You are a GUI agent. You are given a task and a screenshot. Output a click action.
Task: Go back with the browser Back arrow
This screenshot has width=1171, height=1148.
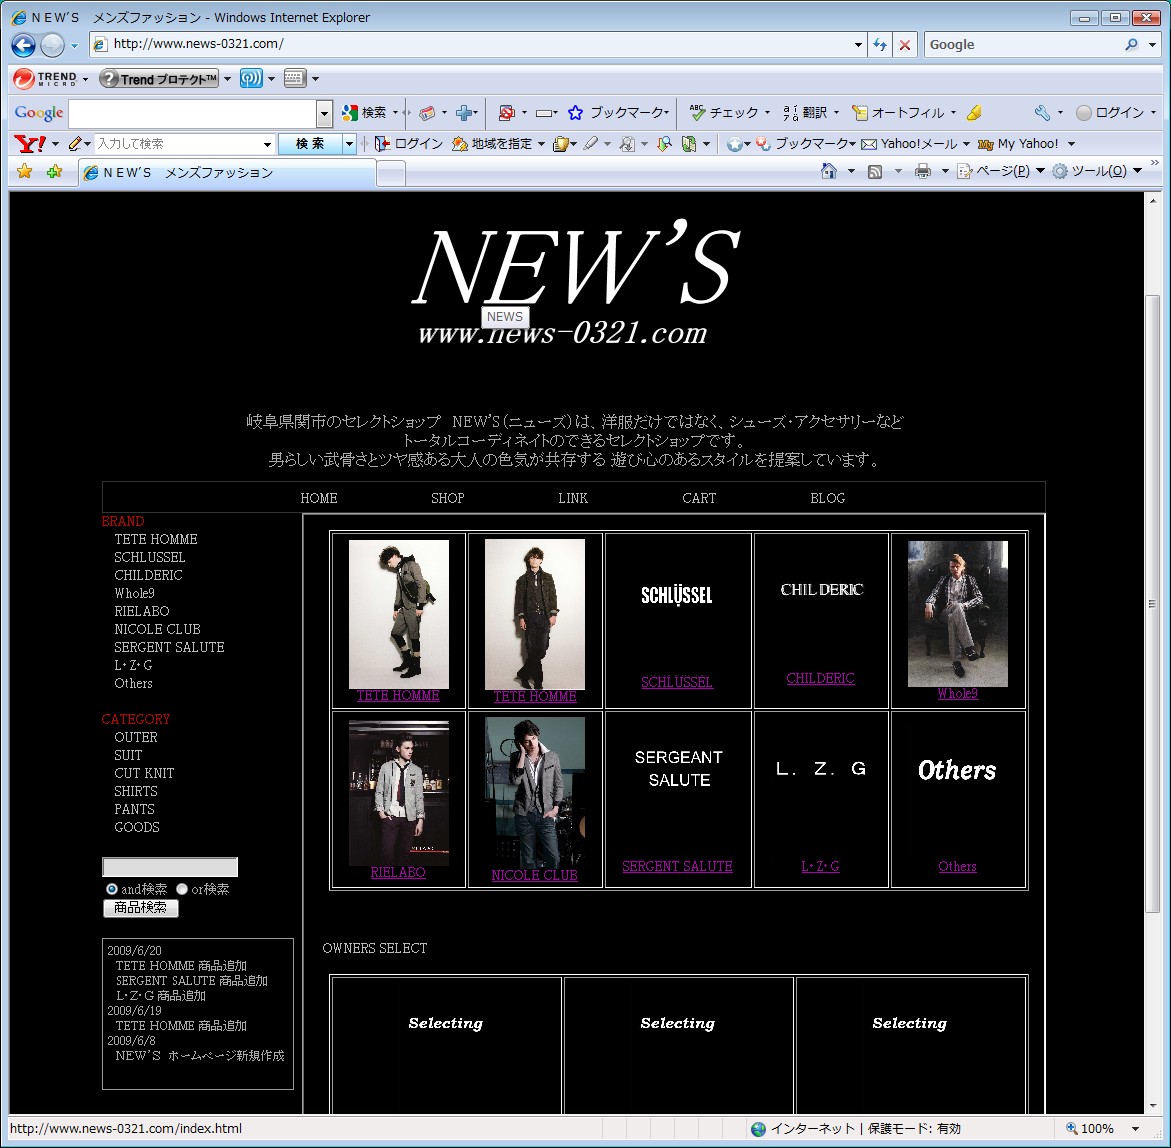23,45
